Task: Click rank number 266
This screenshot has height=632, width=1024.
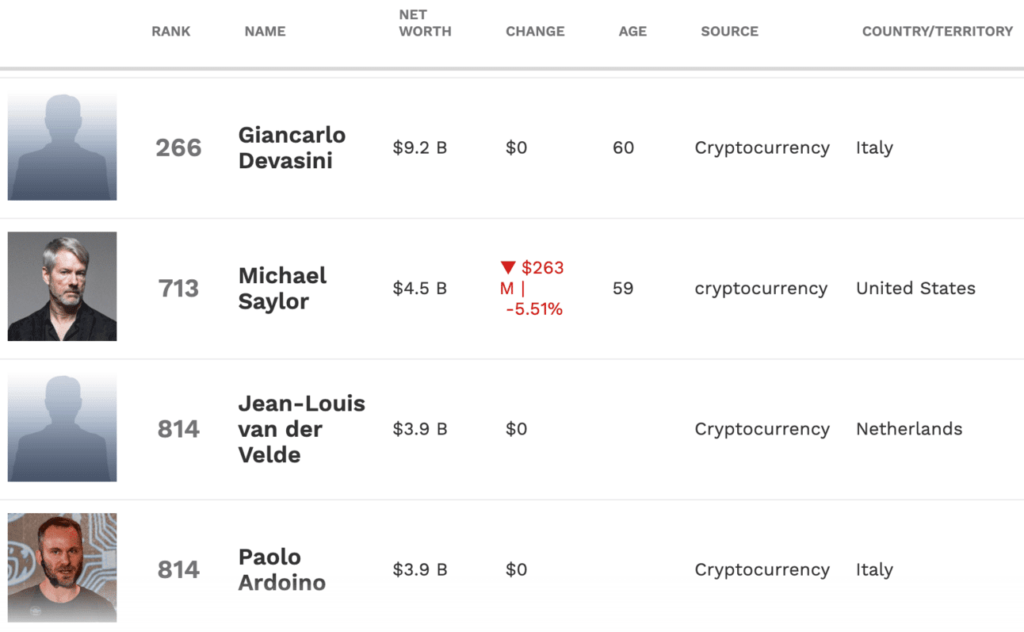Action: [x=178, y=148]
